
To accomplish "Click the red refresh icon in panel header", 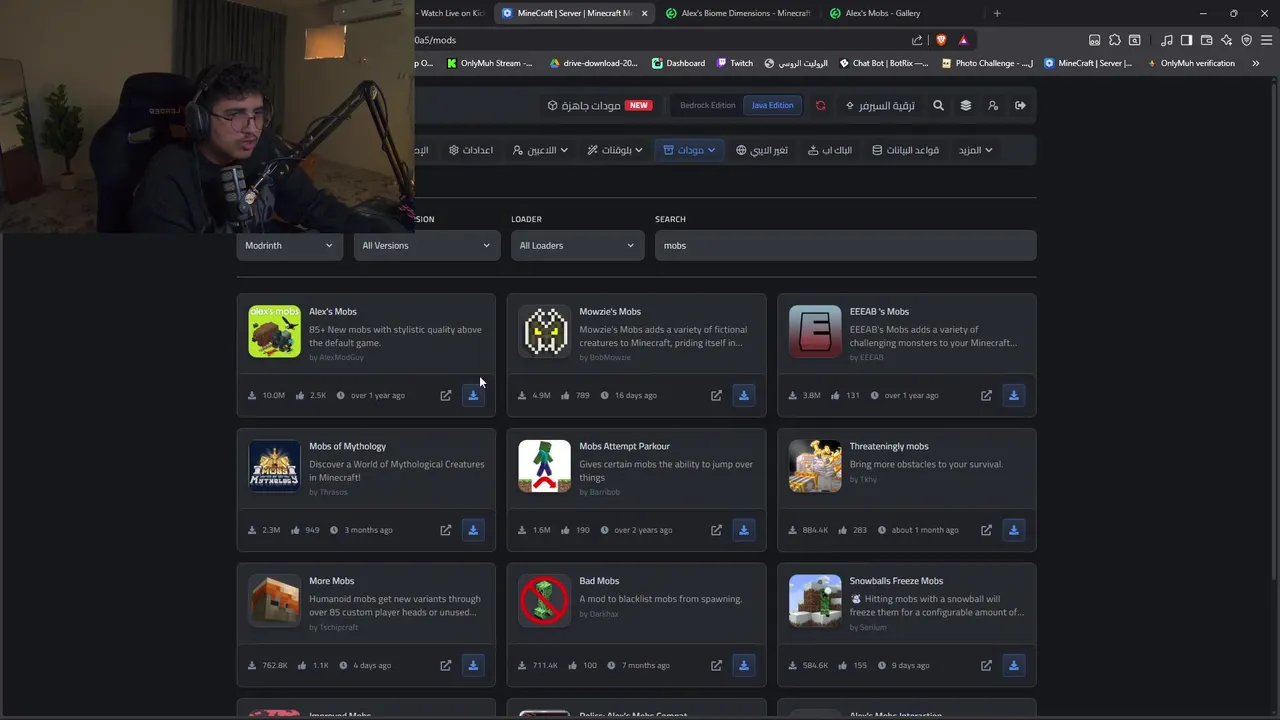I will 821,105.
